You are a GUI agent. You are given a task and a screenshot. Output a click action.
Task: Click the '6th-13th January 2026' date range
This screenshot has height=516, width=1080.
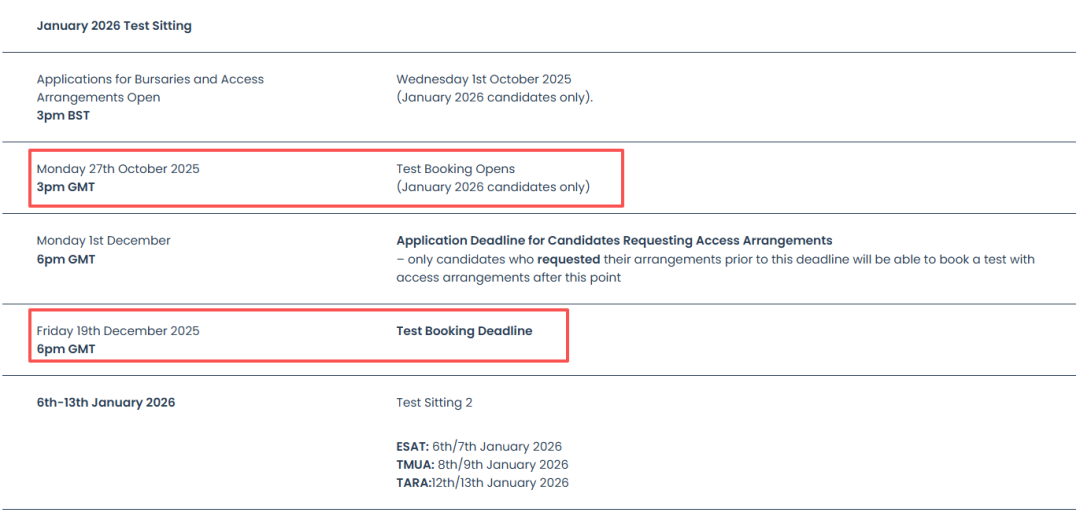[x=105, y=403]
